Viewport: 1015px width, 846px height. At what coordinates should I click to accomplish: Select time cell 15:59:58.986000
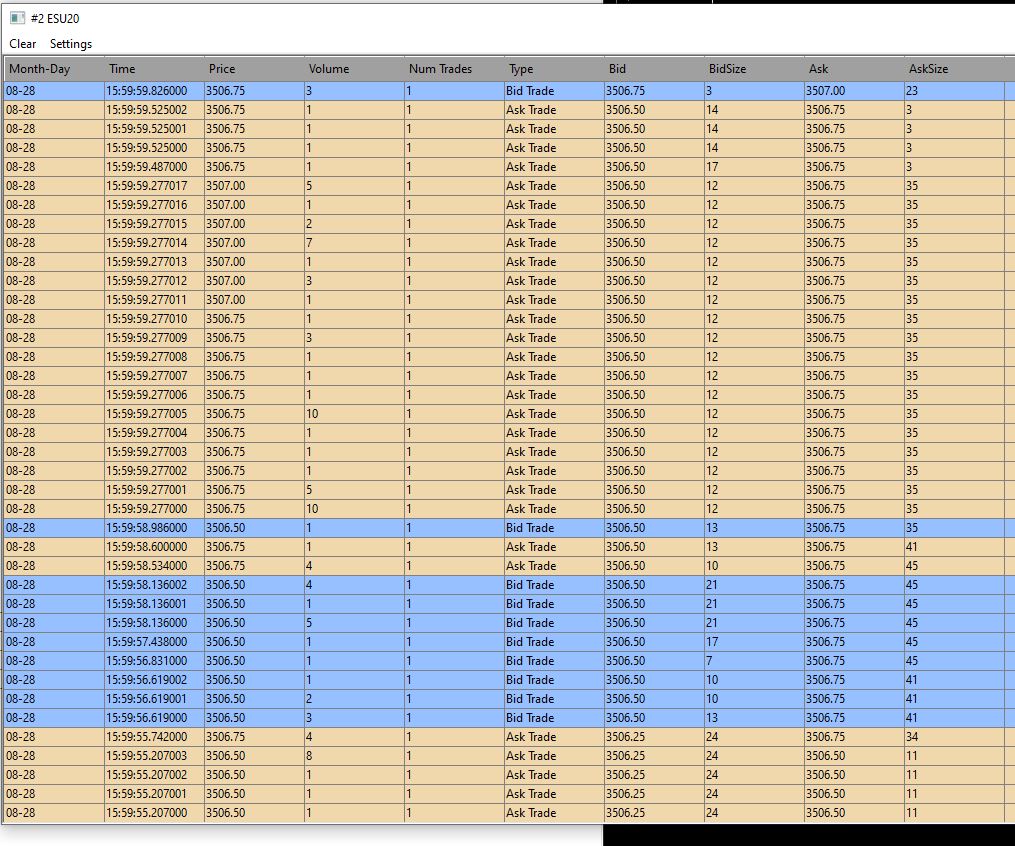153,528
